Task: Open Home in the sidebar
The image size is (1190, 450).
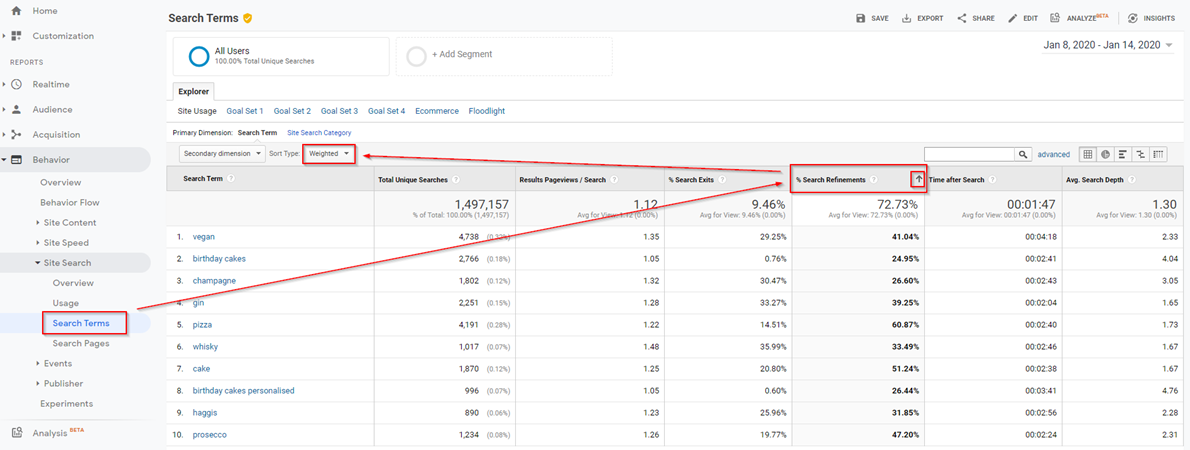Action: (x=44, y=11)
